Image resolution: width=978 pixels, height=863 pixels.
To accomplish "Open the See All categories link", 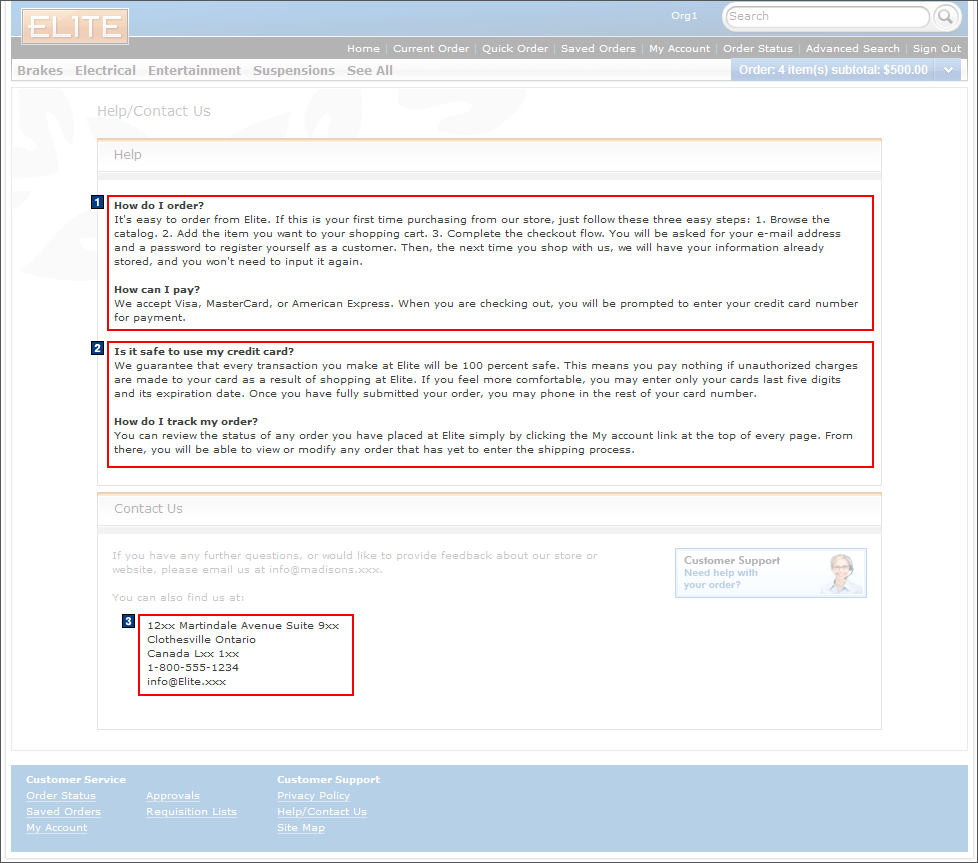I will coord(370,70).
